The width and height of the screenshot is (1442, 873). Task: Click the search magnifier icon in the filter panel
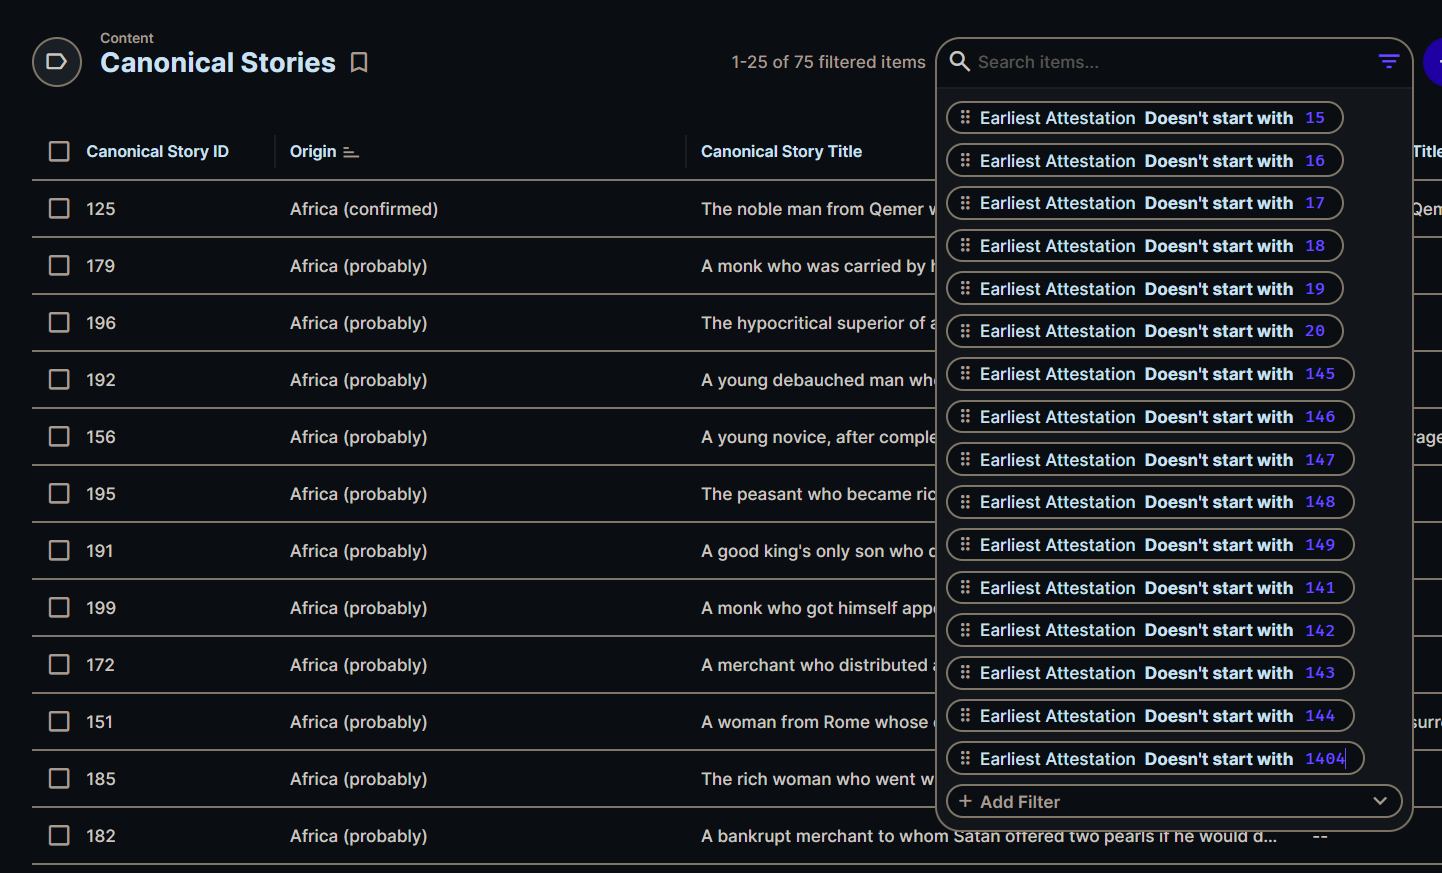point(959,61)
